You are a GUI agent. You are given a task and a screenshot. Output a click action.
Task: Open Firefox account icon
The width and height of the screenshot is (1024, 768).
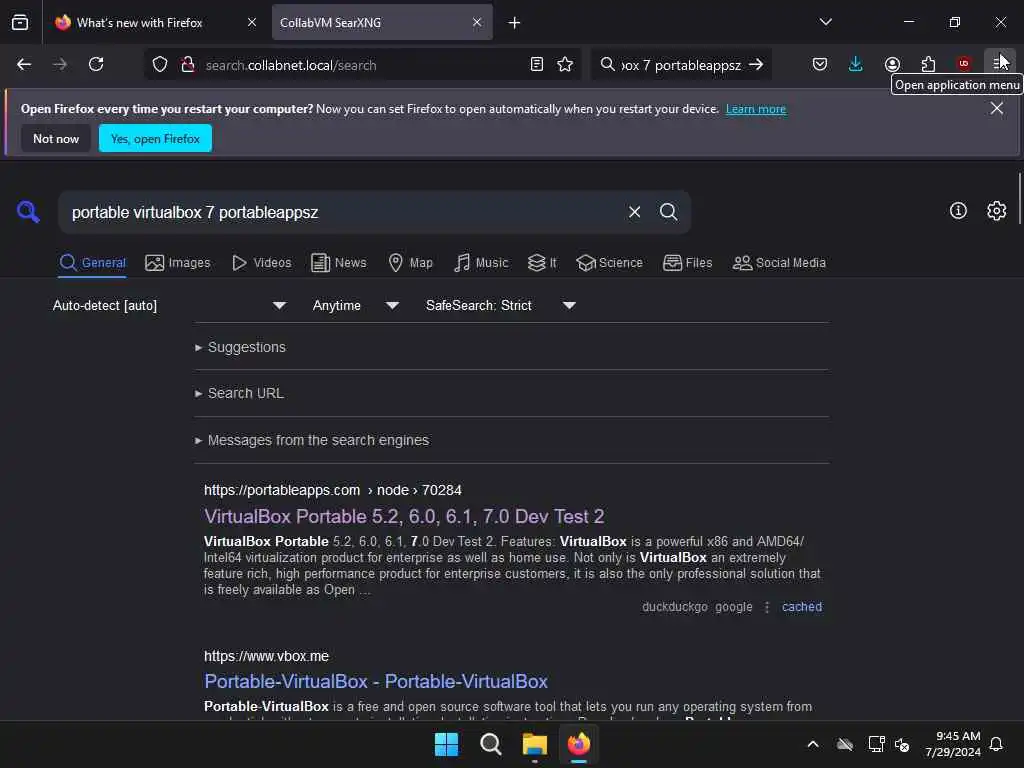[x=892, y=64]
